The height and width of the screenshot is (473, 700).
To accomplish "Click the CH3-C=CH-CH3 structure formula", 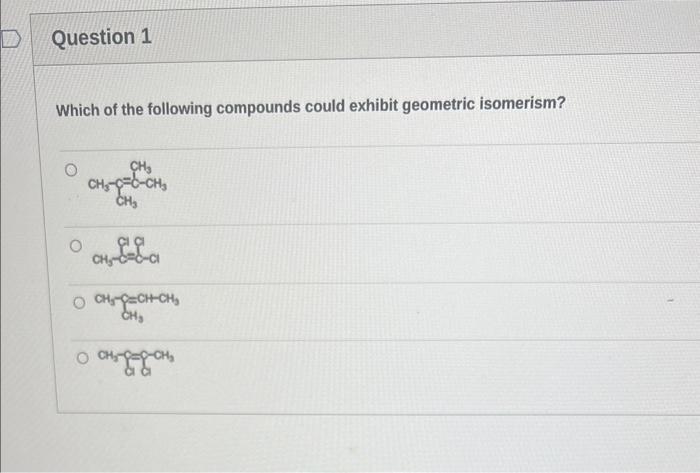I will [x=137, y=307].
